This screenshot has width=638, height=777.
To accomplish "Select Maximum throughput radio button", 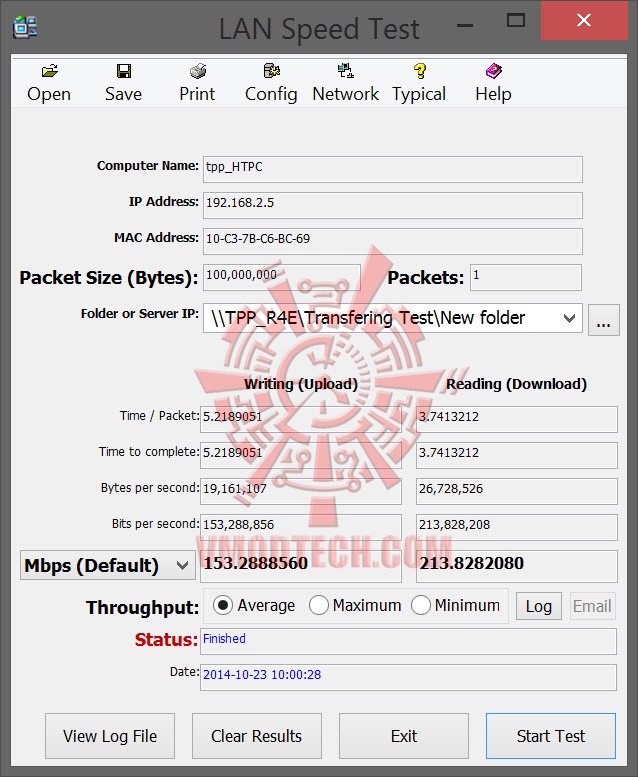I will (x=318, y=605).
